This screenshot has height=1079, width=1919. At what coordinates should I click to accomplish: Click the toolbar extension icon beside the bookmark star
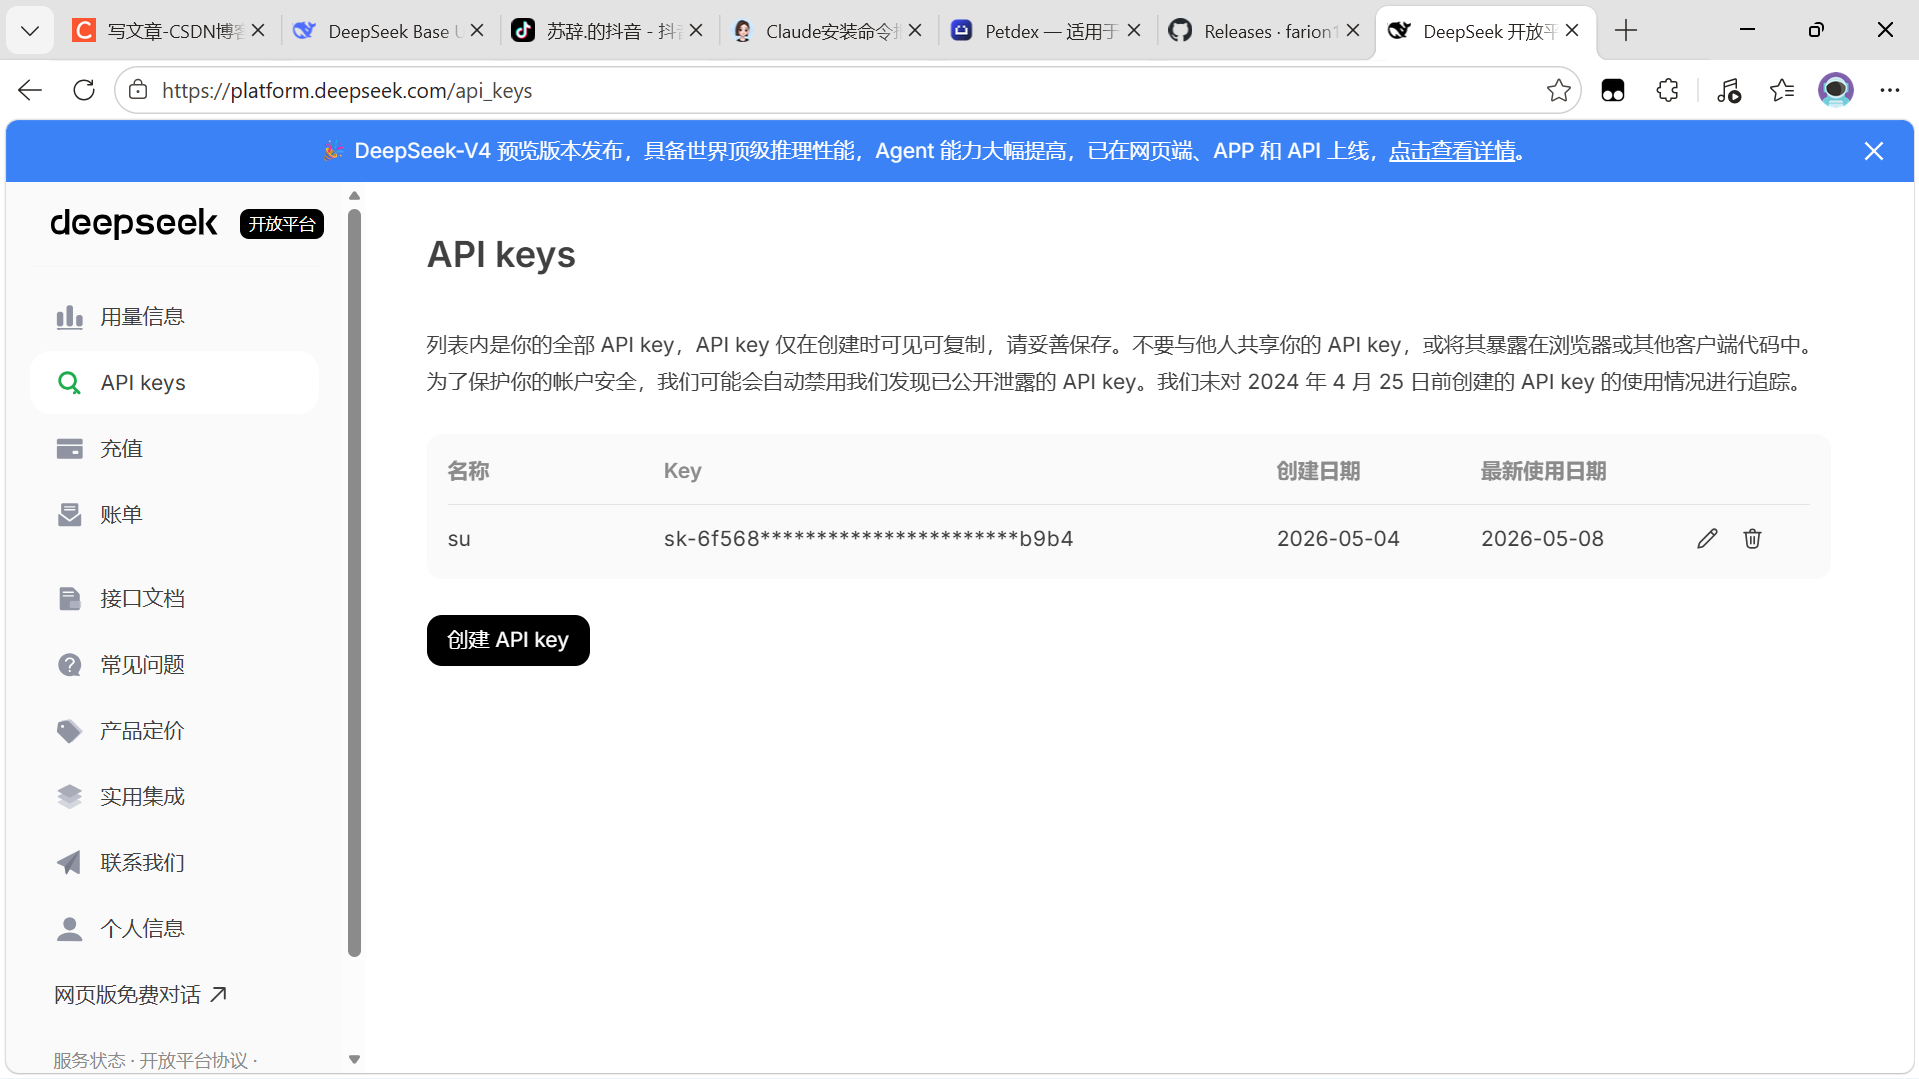click(1613, 90)
